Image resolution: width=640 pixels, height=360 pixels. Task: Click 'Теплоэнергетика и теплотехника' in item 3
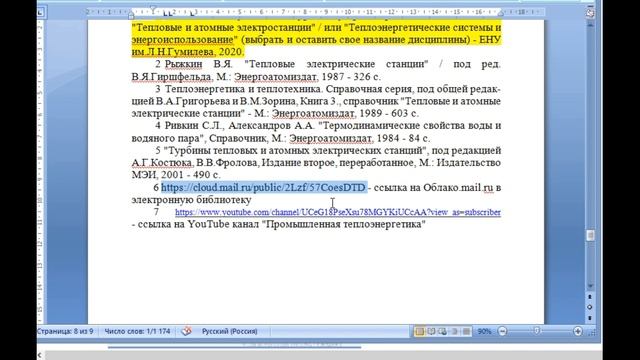click(242, 89)
